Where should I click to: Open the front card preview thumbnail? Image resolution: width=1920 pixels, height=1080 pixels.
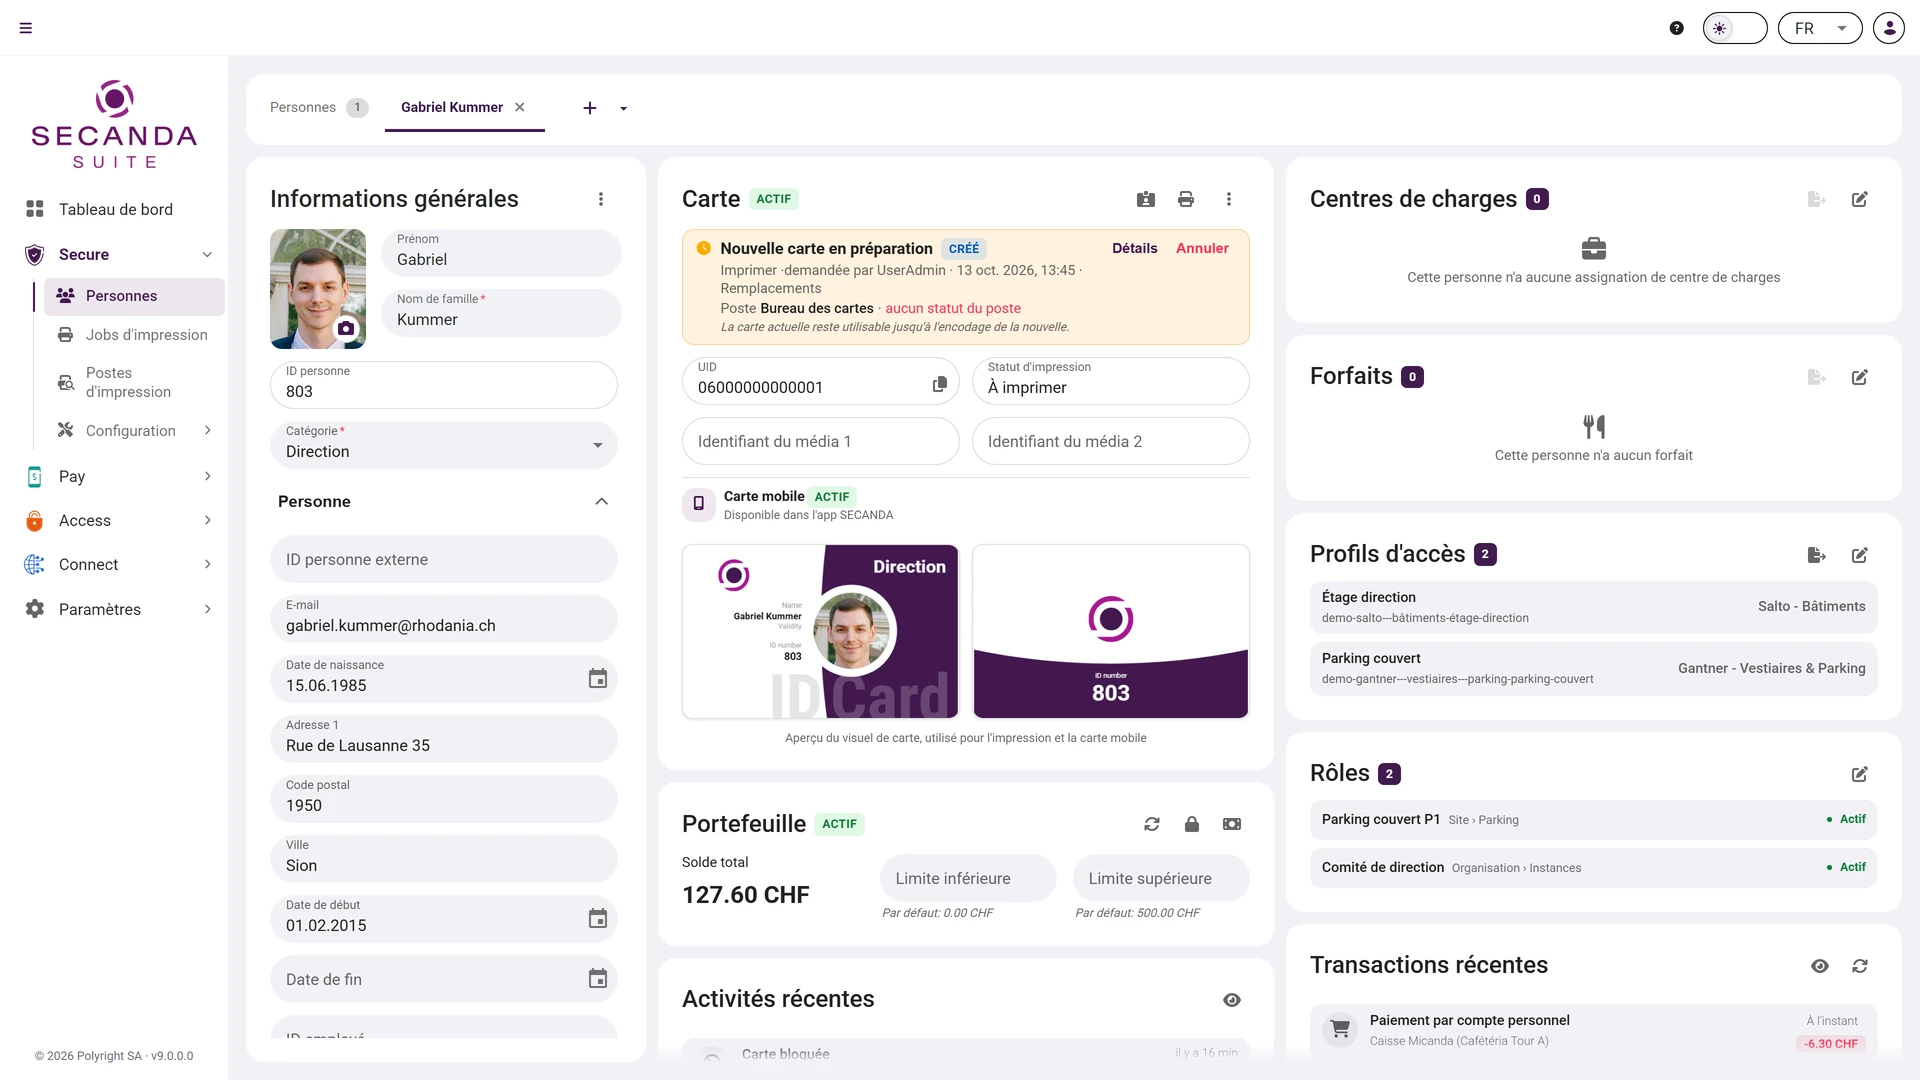click(820, 631)
